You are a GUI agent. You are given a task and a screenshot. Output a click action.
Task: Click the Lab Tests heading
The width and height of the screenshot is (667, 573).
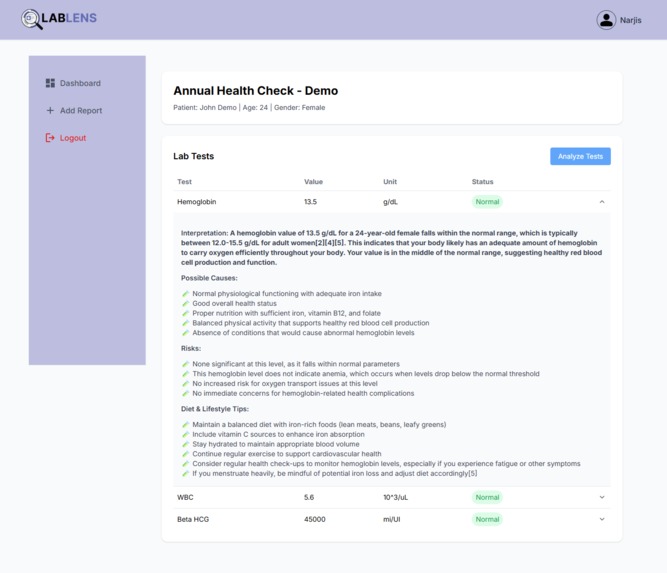[x=193, y=156]
